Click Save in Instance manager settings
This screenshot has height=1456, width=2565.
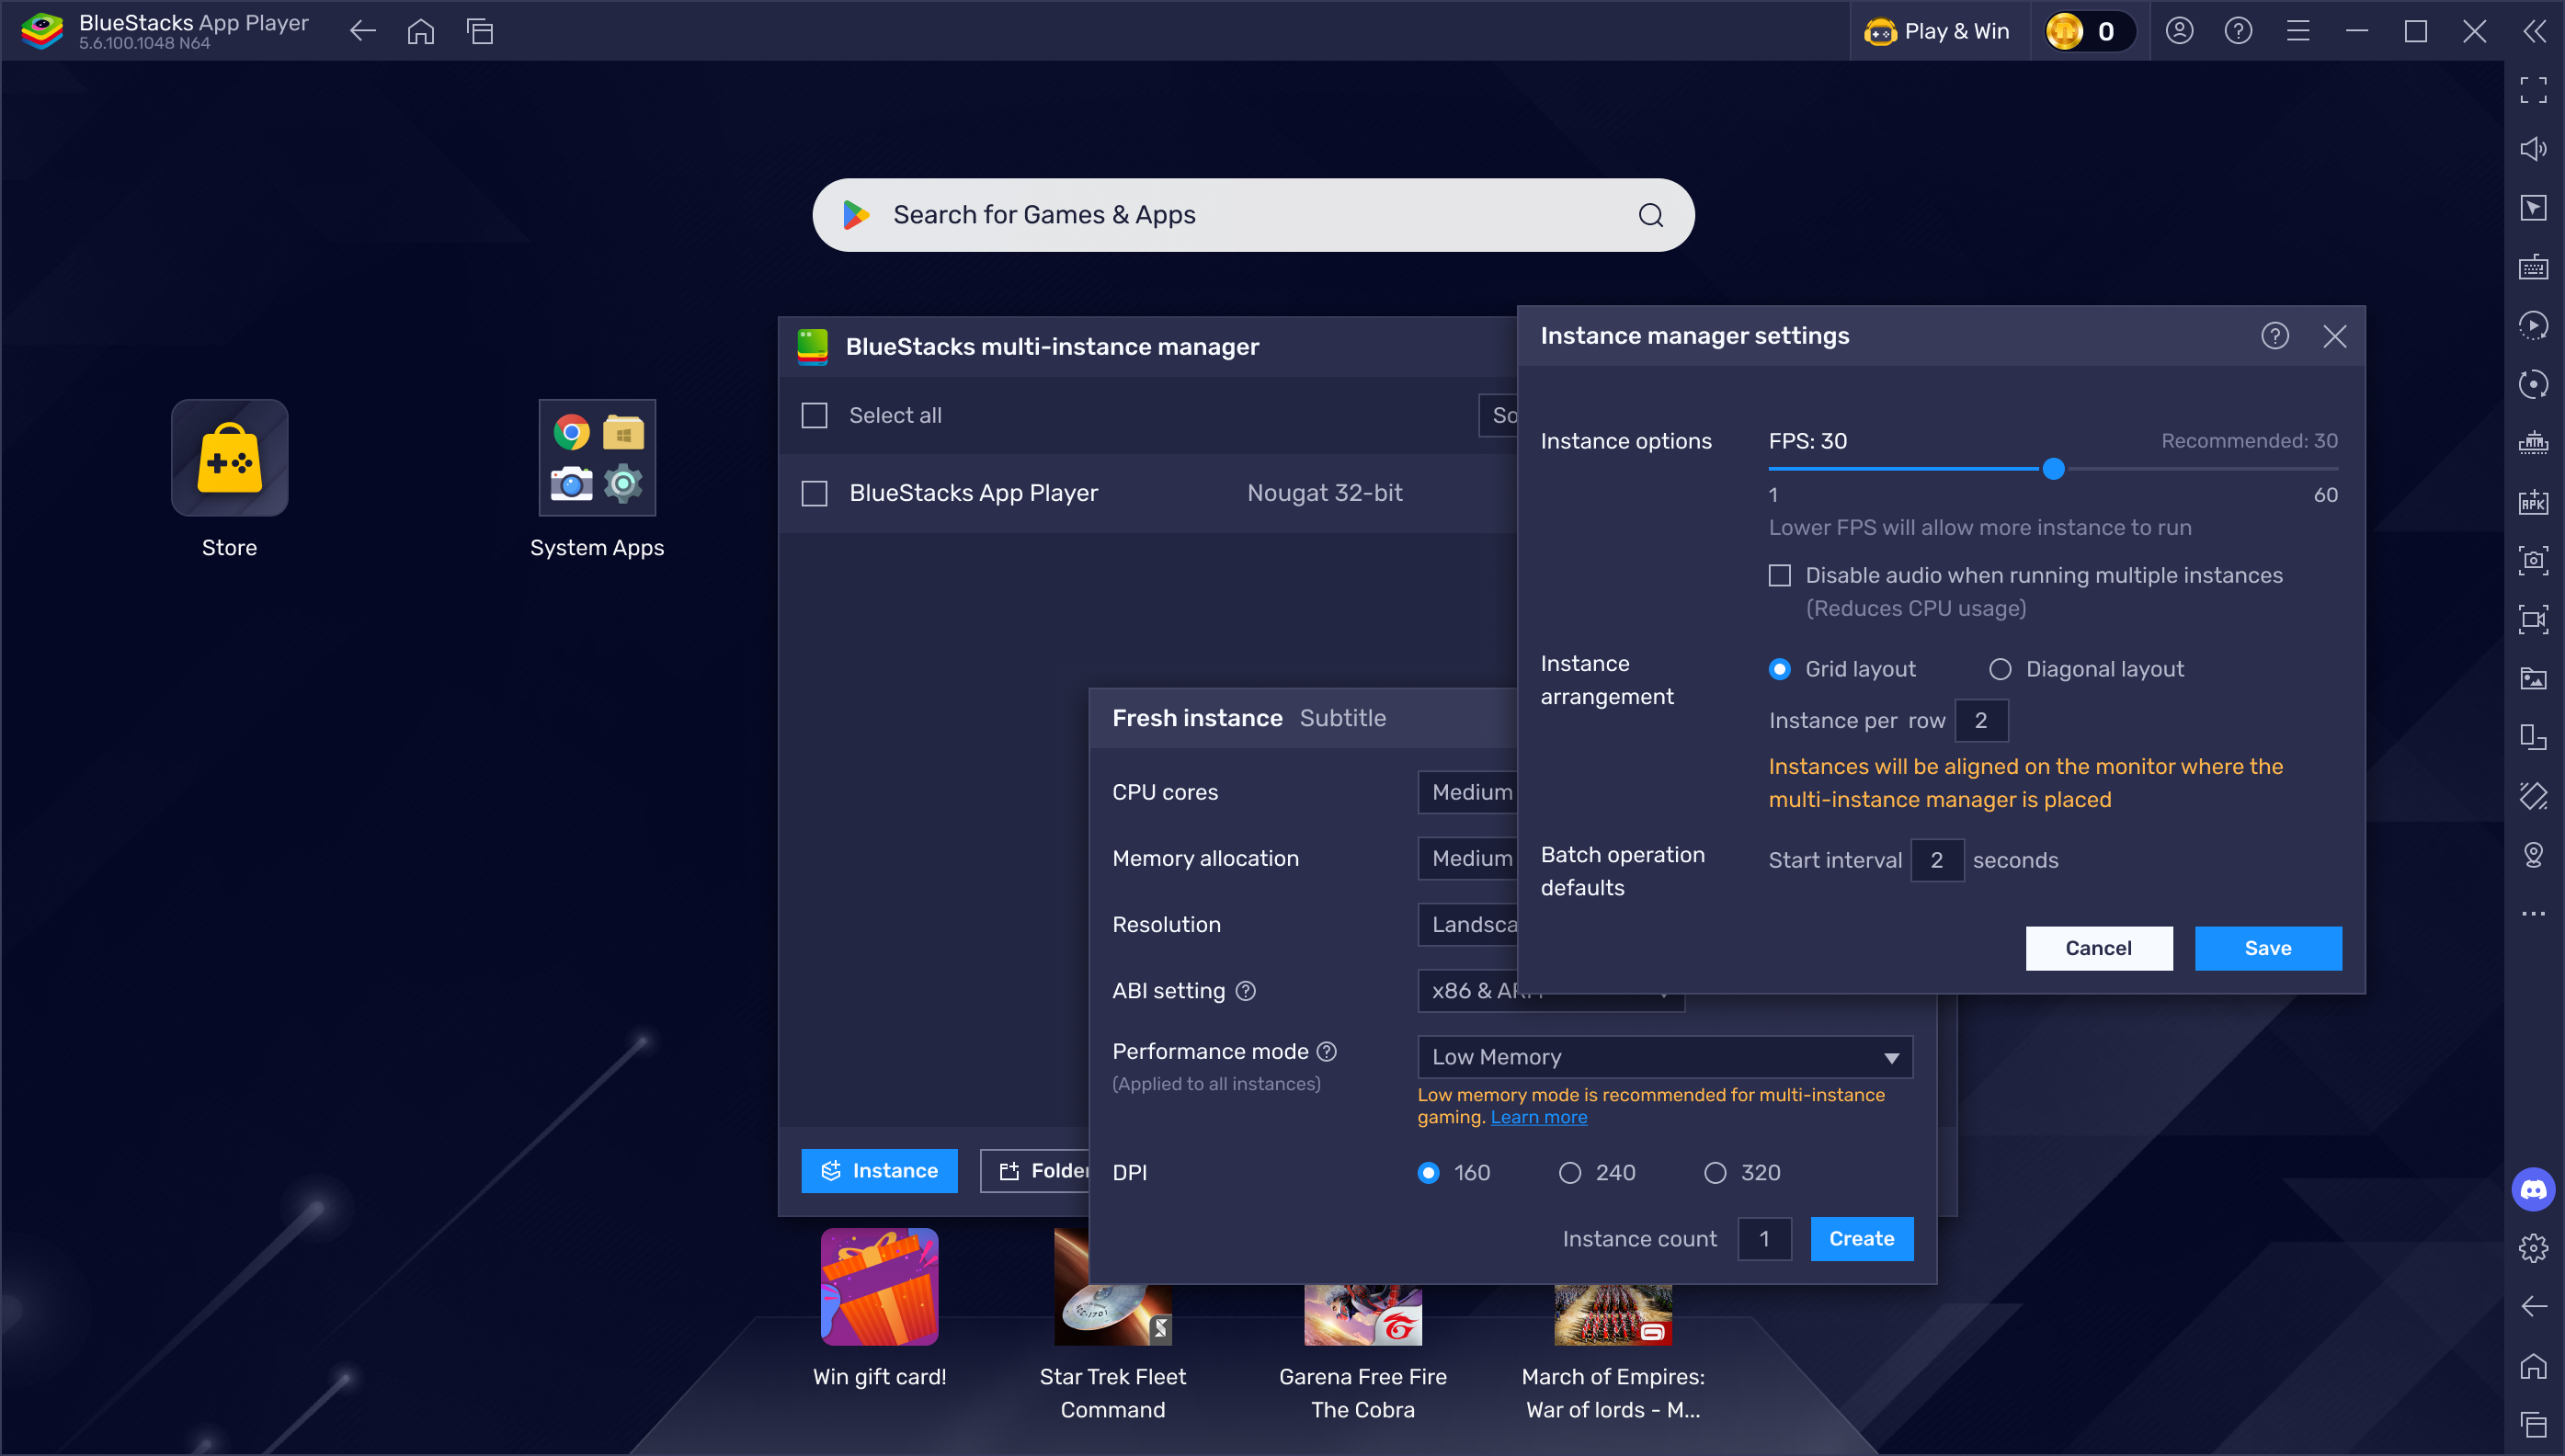[x=2268, y=948]
